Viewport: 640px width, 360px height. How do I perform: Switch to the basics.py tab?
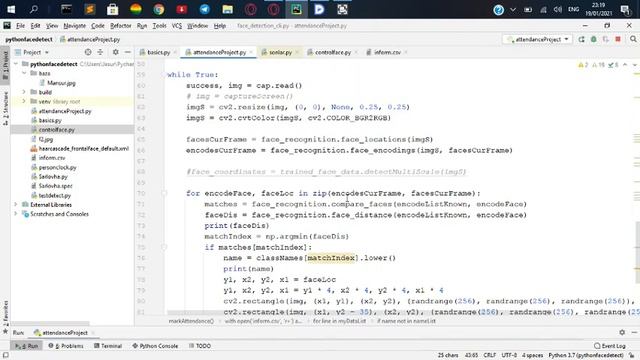pyautogui.click(x=158, y=52)
